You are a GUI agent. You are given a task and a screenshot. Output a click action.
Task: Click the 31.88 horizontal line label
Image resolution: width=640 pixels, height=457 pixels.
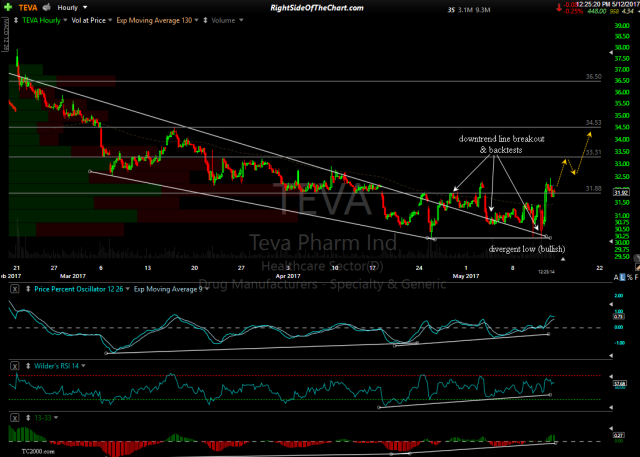[593, 188]
